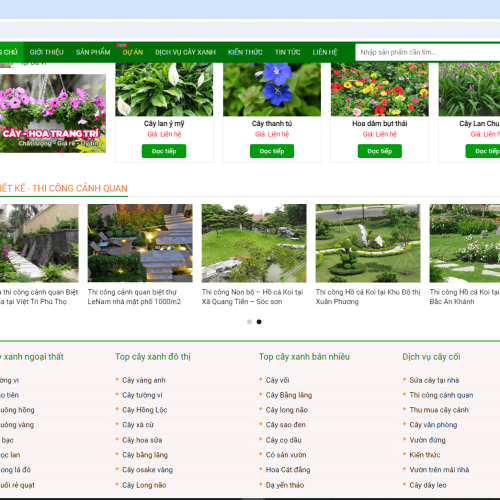Screen dimensions: 500x500
Task: Open the Cây hoa sữa link
Action: tap(142, 440)
